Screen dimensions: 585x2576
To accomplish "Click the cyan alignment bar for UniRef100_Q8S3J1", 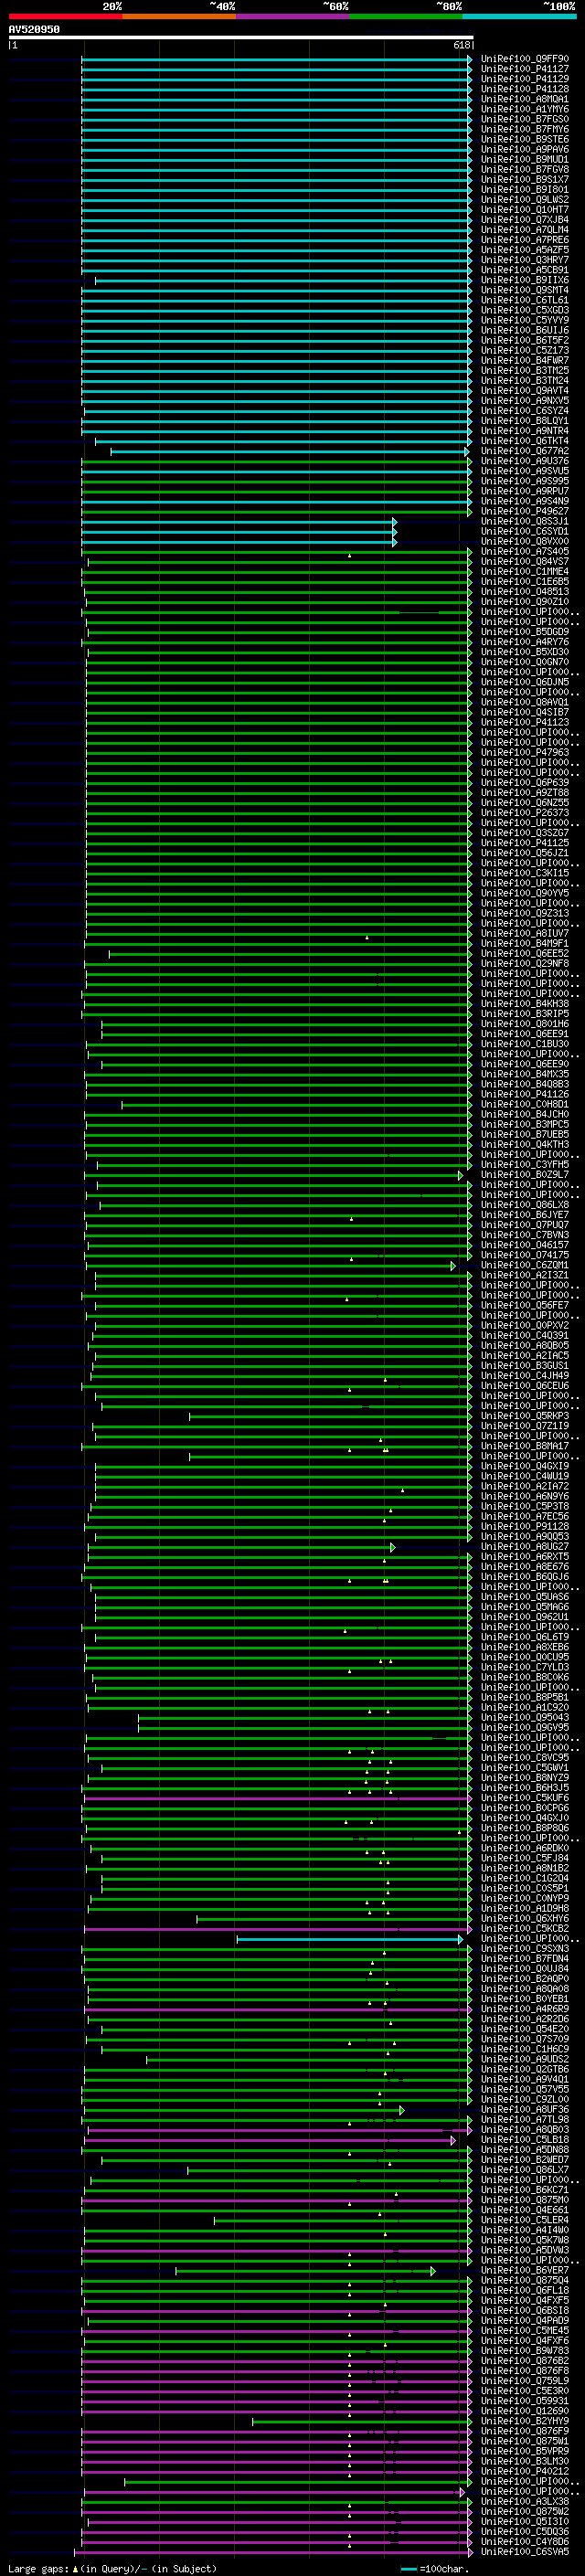I will (239, 522).
